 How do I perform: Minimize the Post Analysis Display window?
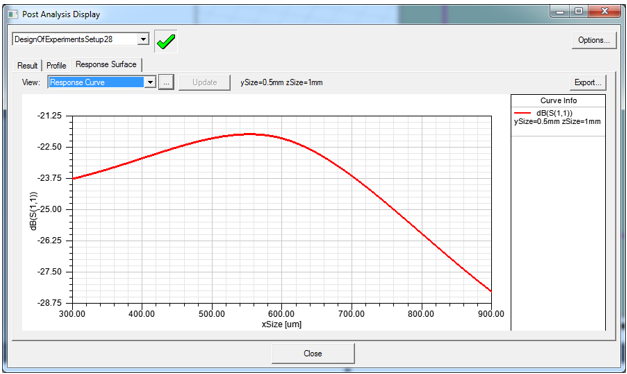(560, 12)
